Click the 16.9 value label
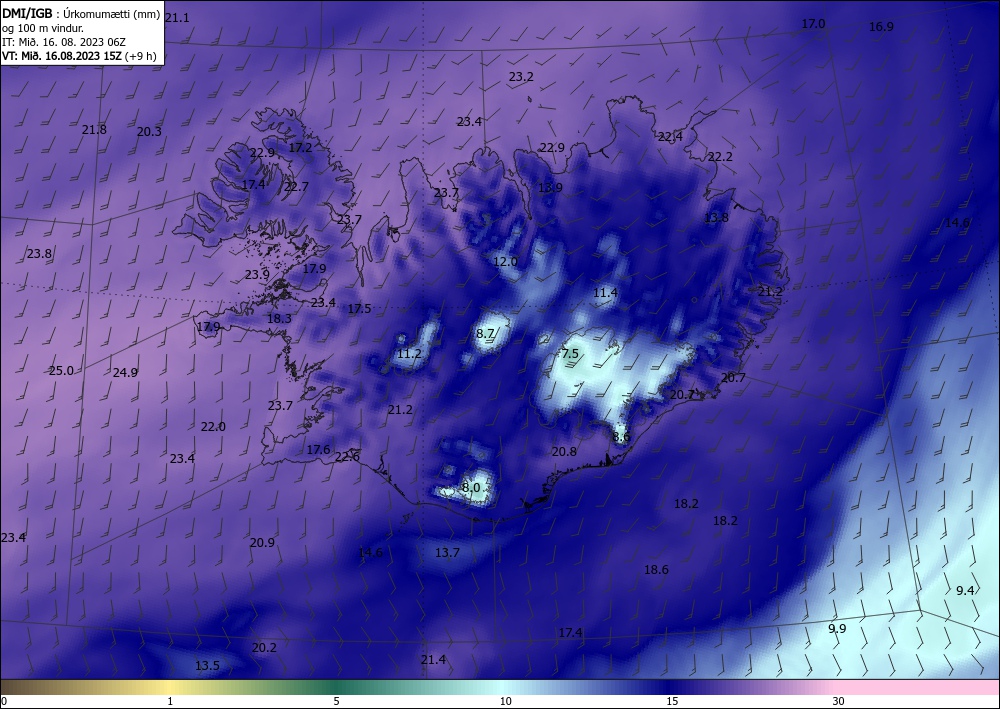This screenshot has height=709, width=1000. [881, 26]
